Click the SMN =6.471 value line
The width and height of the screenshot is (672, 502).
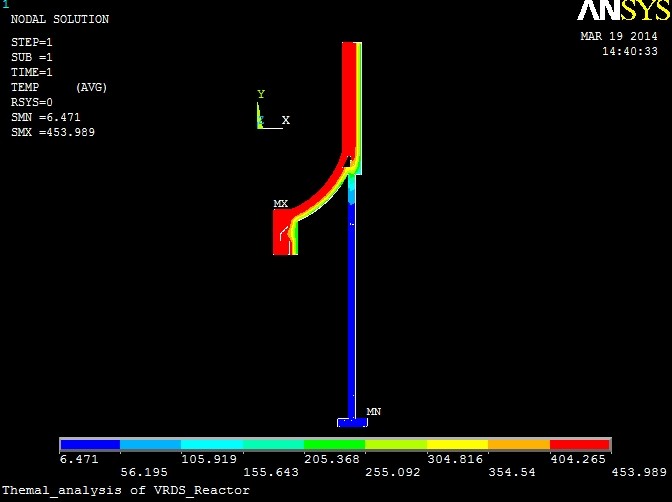coord(46,117)
